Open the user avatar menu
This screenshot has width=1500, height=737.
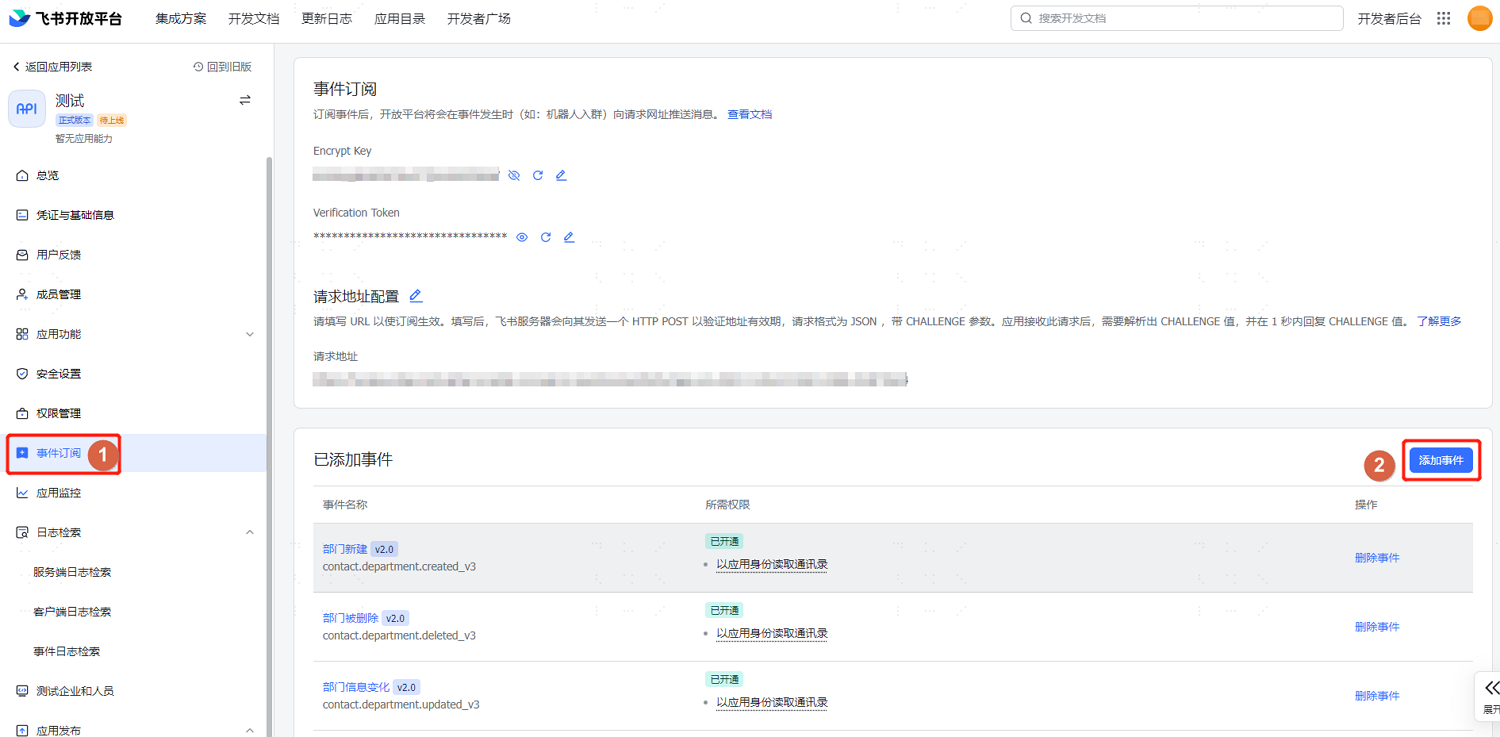1479,19
